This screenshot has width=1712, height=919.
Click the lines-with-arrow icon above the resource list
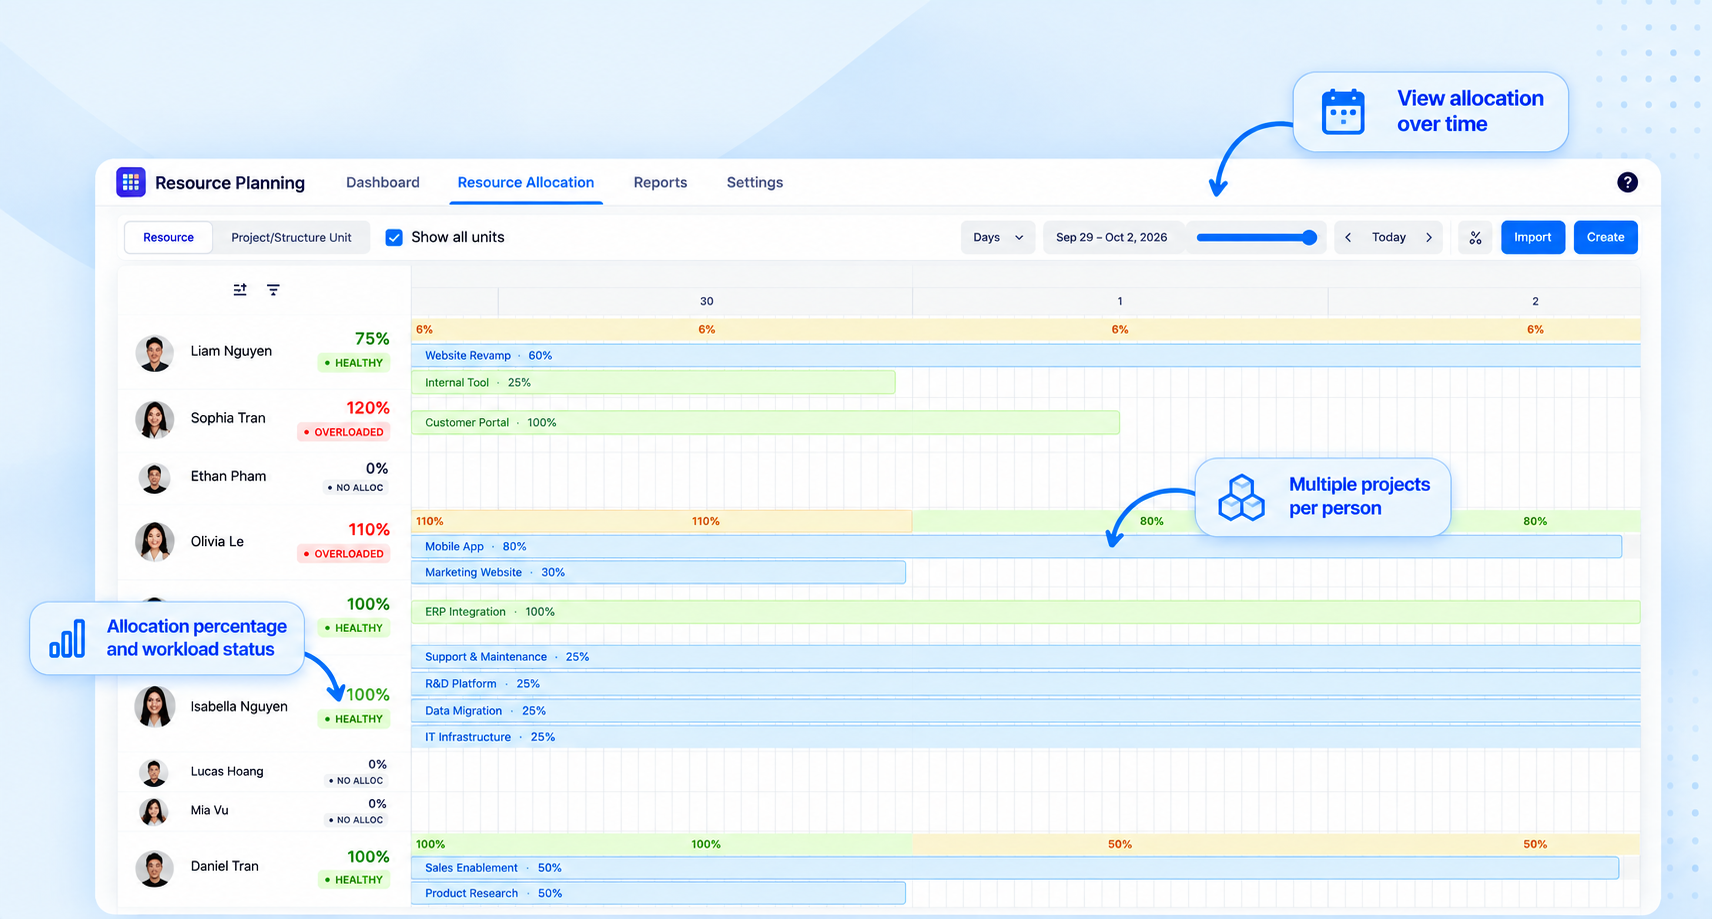tap(240, 290)
